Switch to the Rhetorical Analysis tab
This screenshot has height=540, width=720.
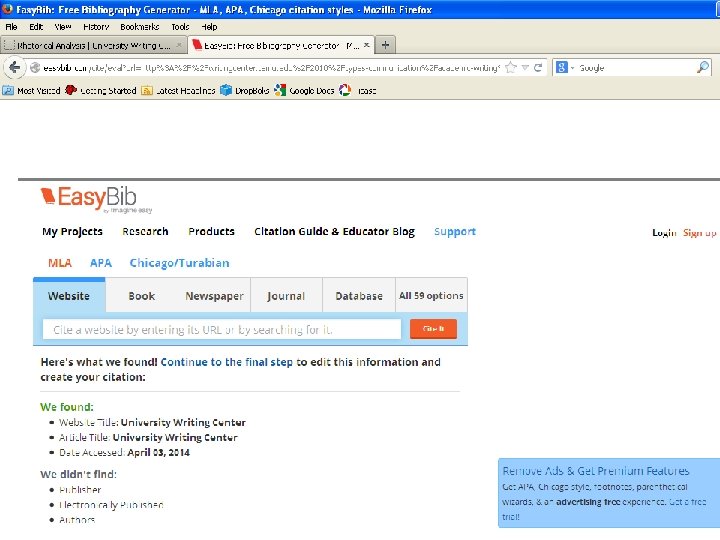coord(93,45)
